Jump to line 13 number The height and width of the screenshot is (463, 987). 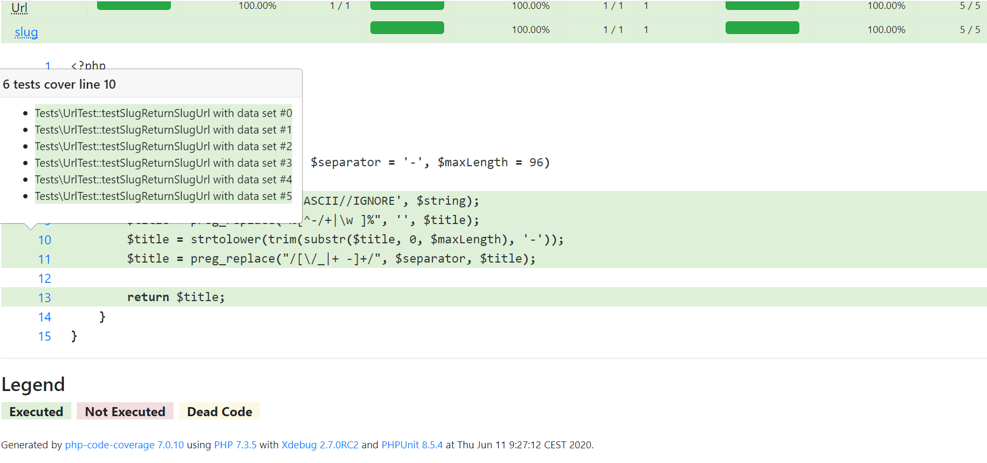tap(45, 298)
